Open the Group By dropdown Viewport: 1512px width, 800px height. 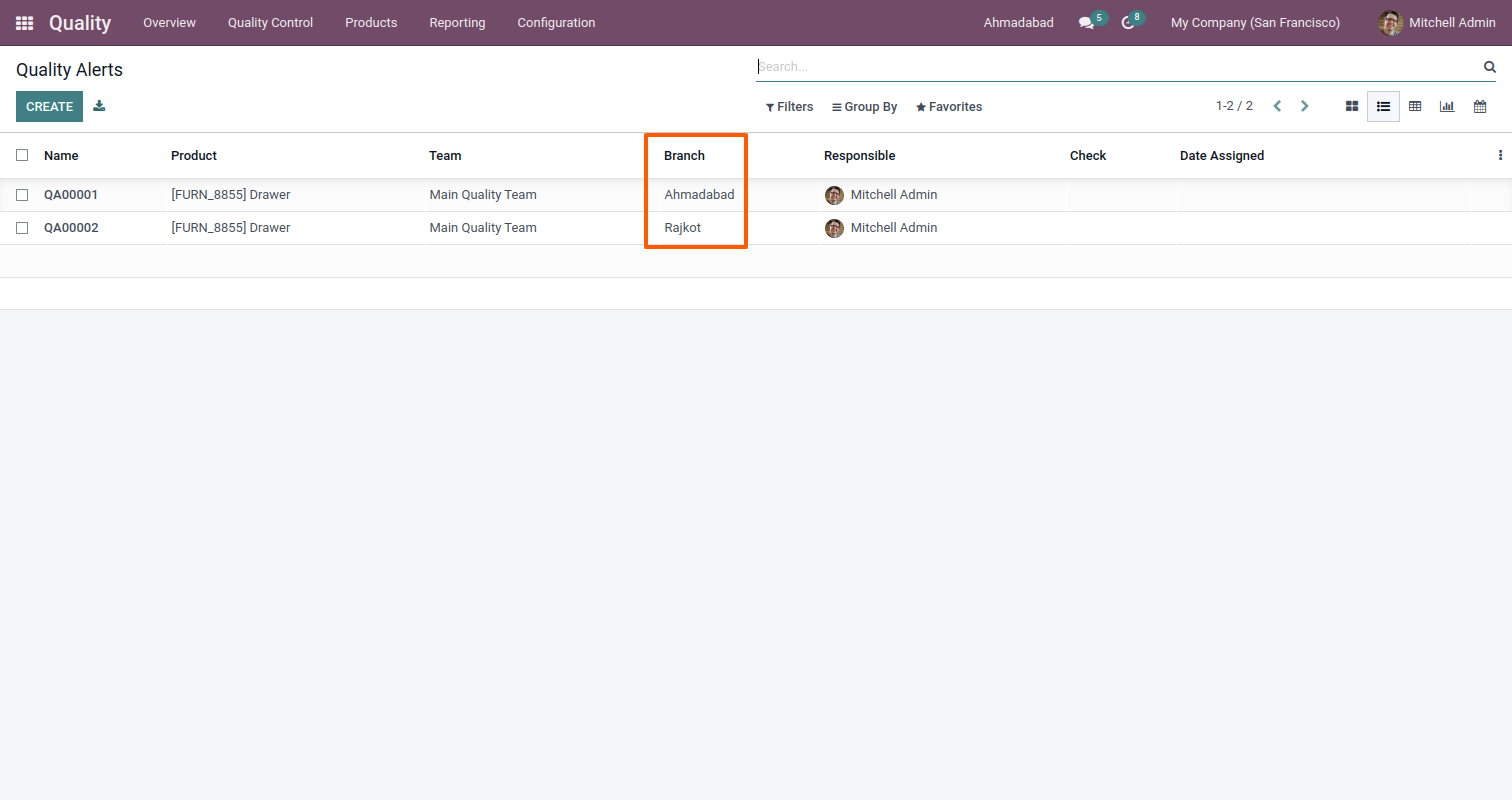(x=864, y=107)
